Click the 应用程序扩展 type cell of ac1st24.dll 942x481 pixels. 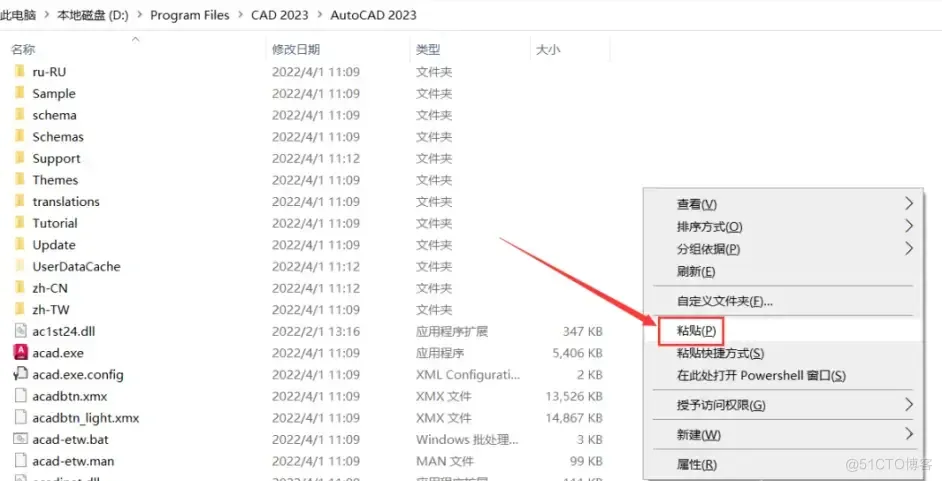coord(452,331)
